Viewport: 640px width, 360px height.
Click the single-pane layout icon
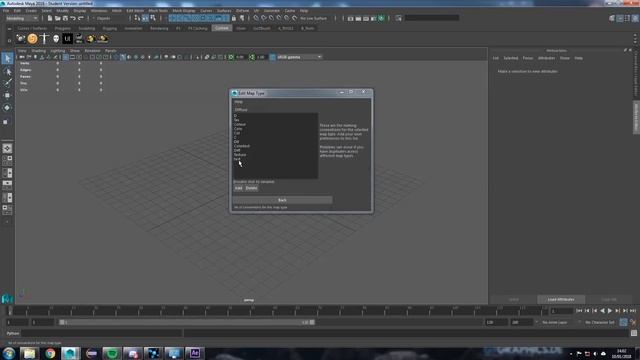pos(7,149)
